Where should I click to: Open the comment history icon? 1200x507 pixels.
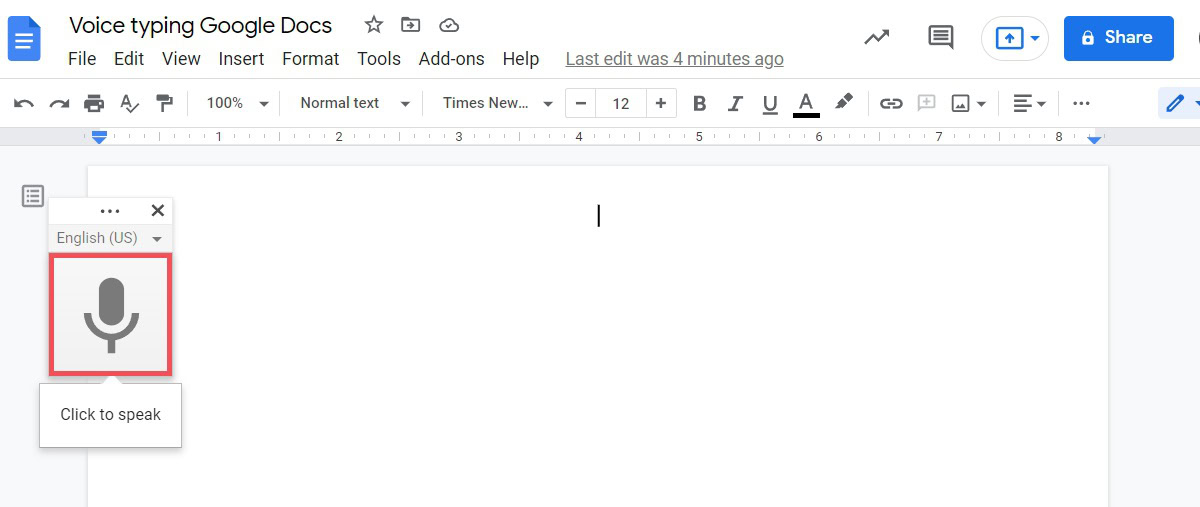tap(940, 37)
